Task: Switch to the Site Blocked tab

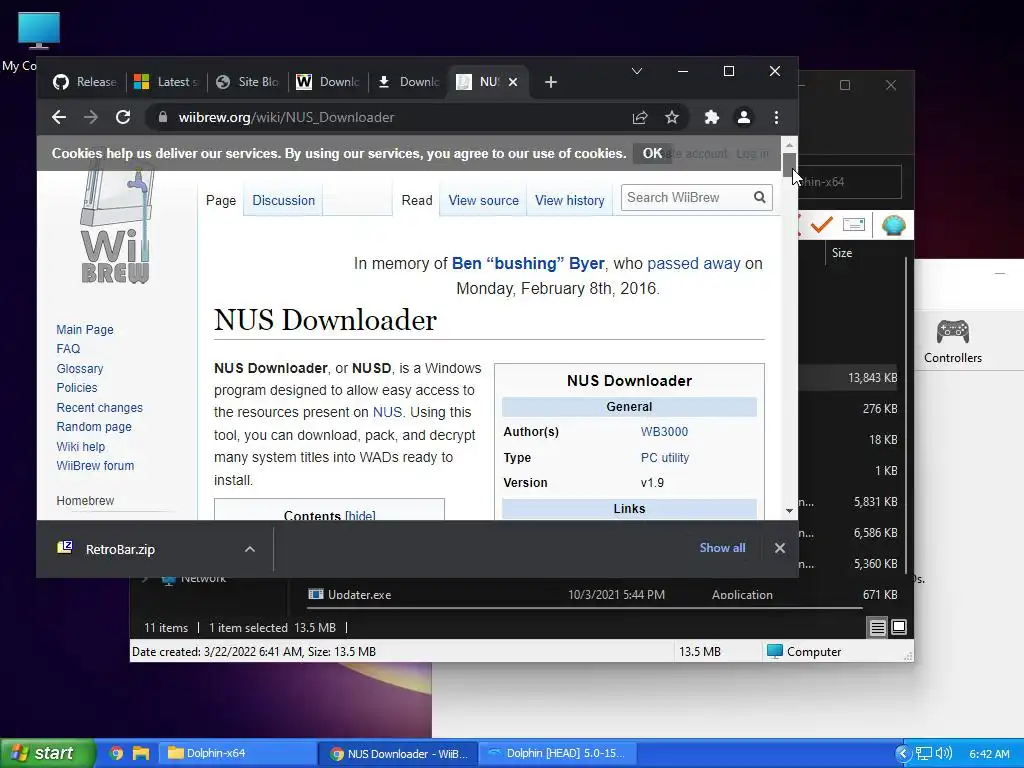Action: (x=247, y=82)
